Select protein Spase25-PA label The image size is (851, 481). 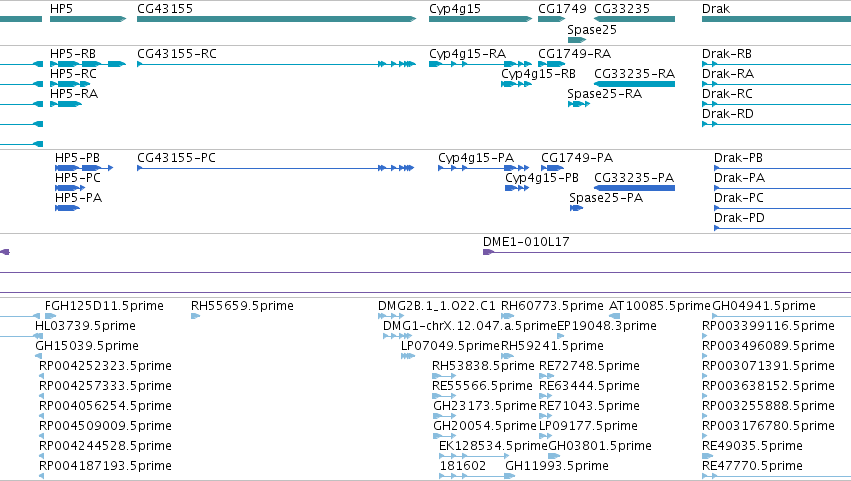[606, 198]
